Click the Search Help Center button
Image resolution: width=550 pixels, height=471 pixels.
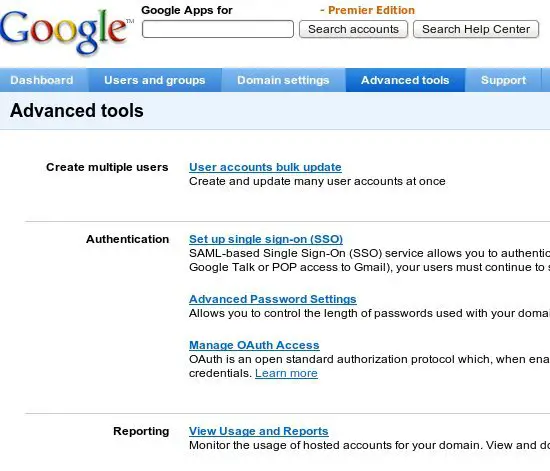click(x=476, y=29)
